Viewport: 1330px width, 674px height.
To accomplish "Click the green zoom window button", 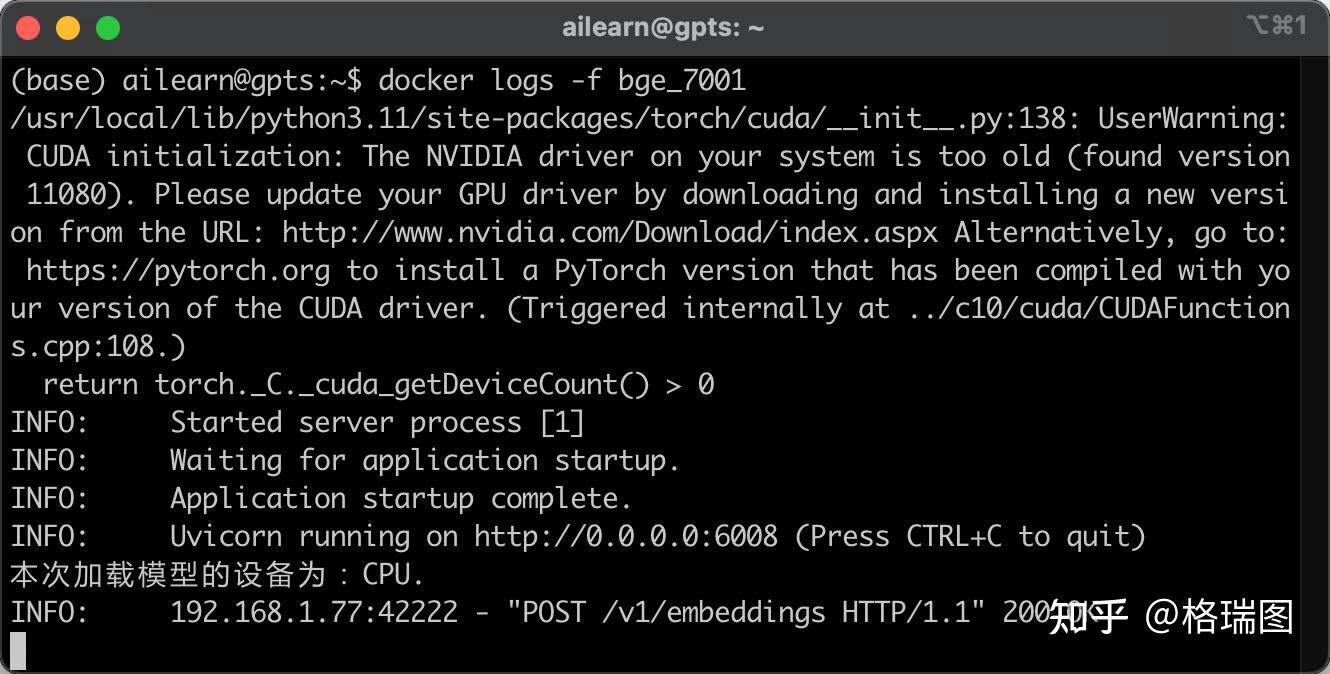I will 108,28.
